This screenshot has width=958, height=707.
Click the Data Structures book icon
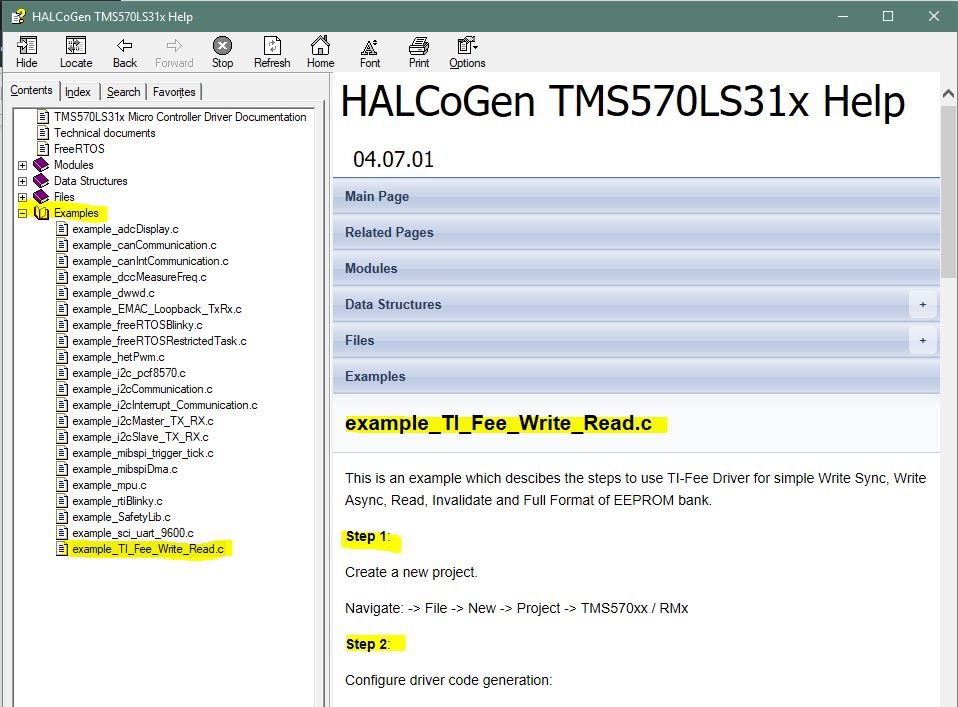41,181
